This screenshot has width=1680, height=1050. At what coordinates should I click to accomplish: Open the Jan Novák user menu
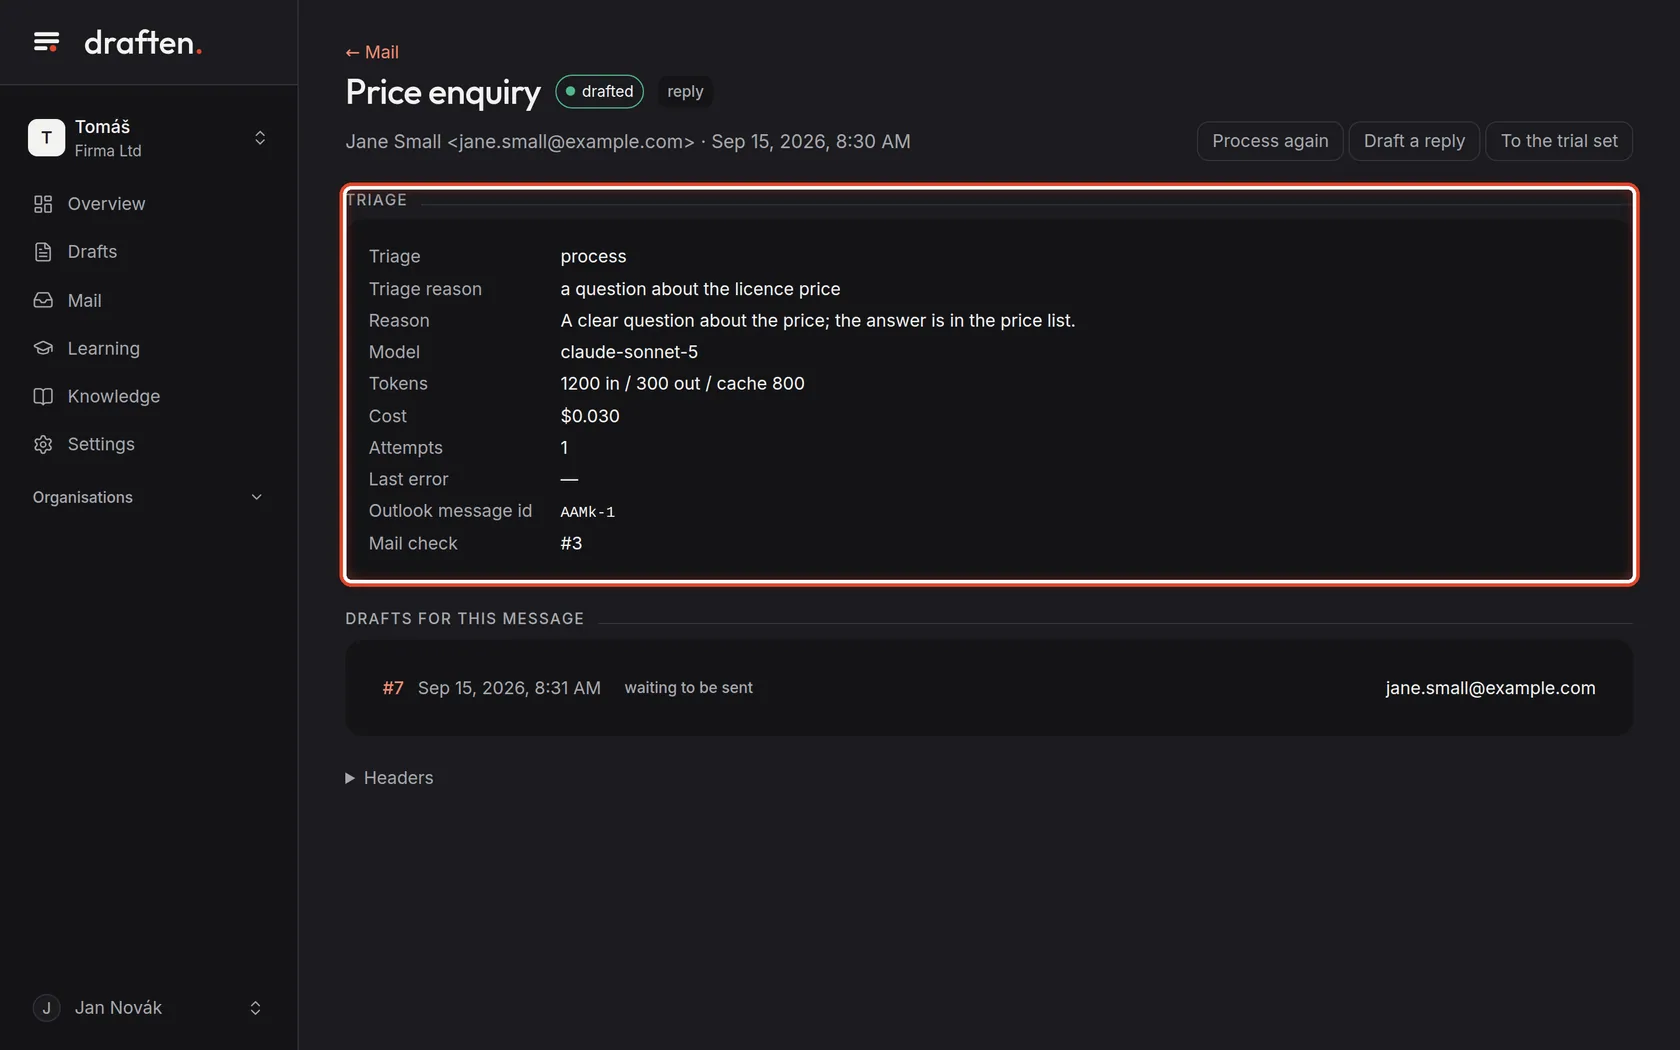[148, 1008]
